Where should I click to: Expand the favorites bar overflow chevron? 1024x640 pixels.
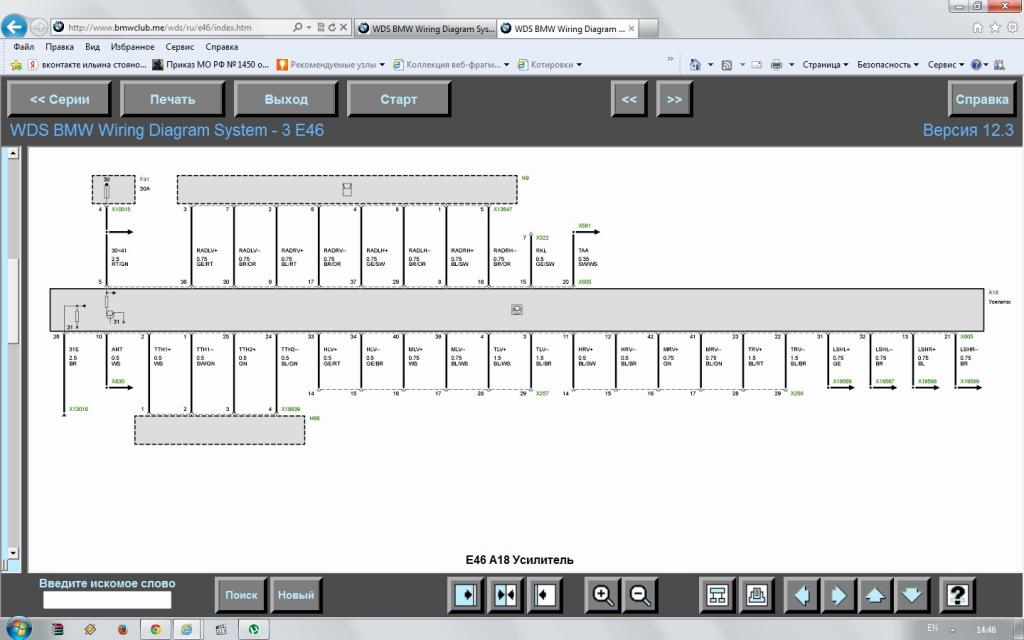(670, 59)
